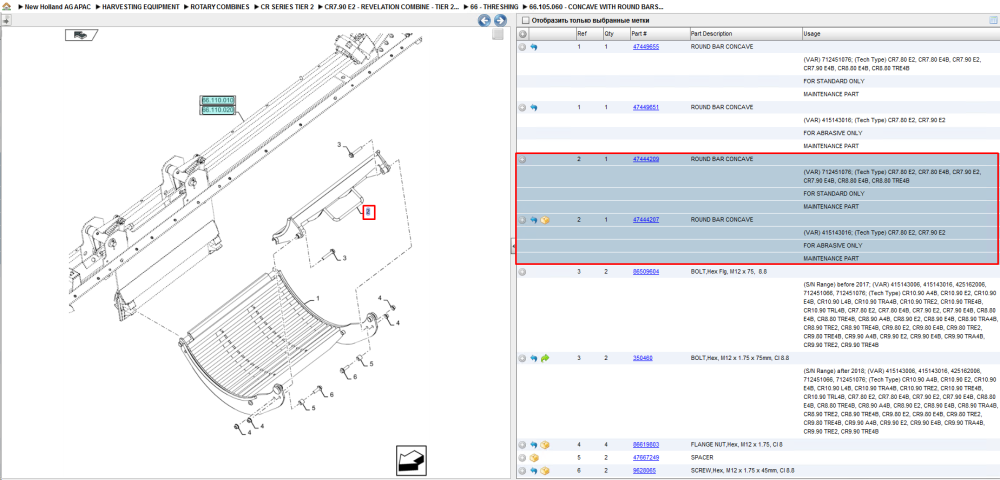Click the blue supersession arrow for 47449651
This screenshot has height=480, width=1000.
(x=534, y=108)
